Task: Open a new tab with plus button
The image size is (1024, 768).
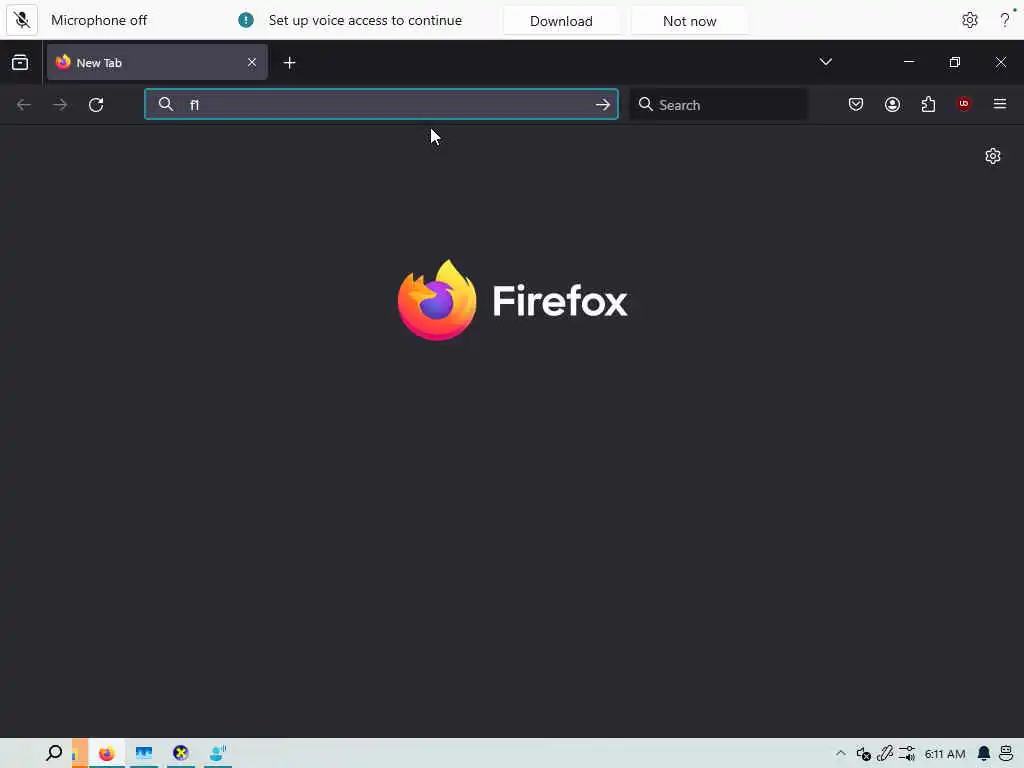Action: [x=289, y=63]
